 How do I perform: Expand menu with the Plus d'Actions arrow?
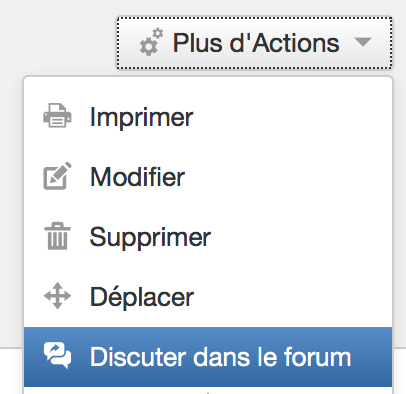363,42
